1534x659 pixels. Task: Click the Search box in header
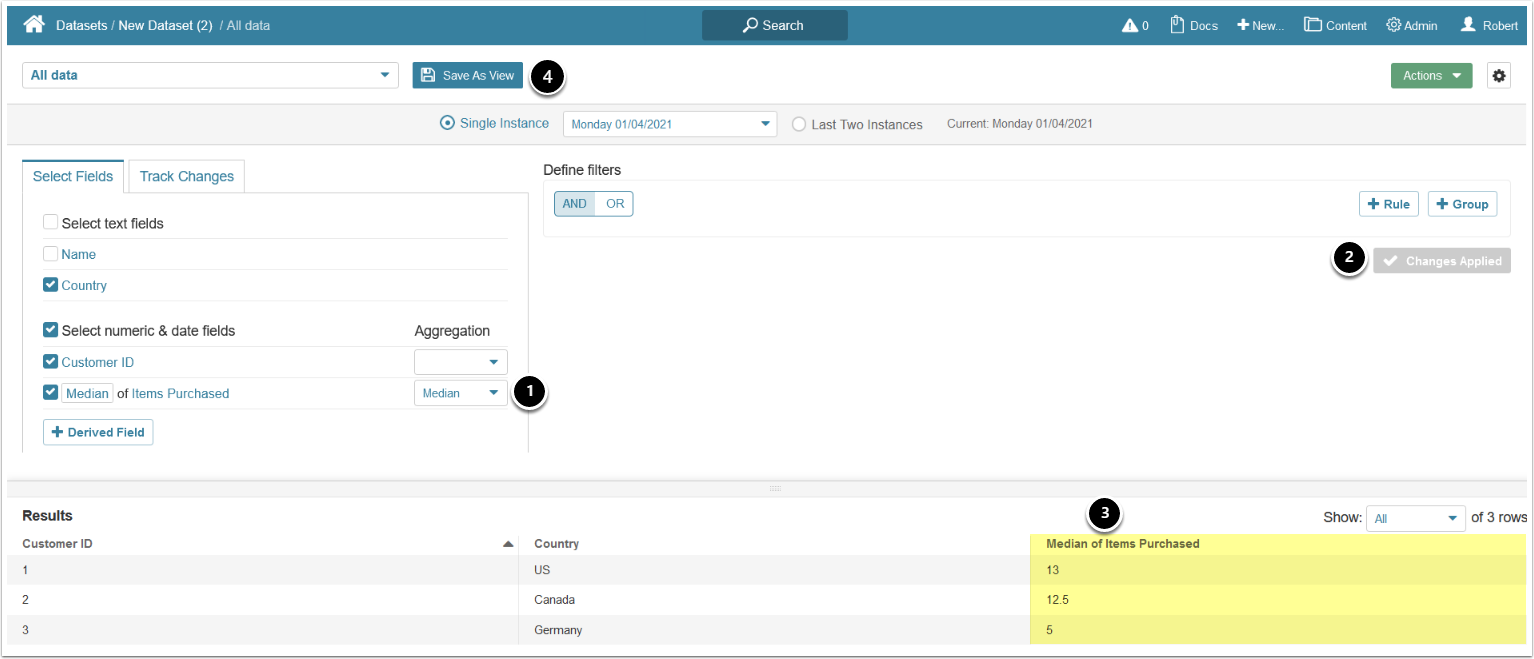click(x=774, y=25)
